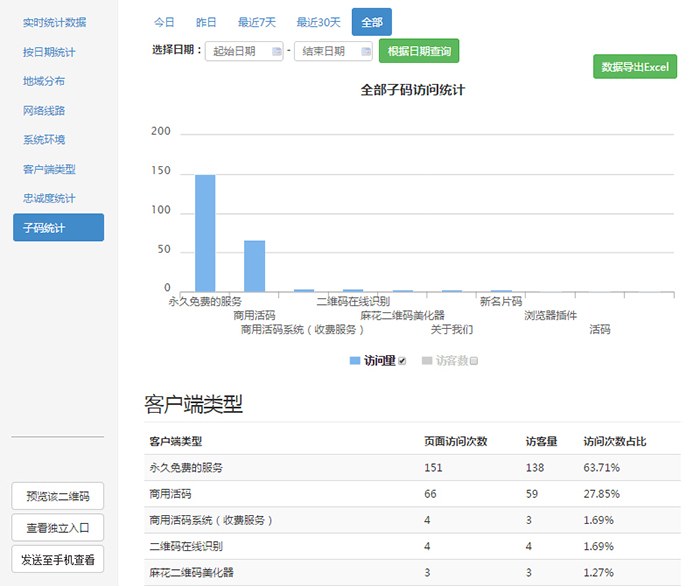Click the tallest bar for 永久免费的服务
The image size is (700, 586).
coord(205,232)
